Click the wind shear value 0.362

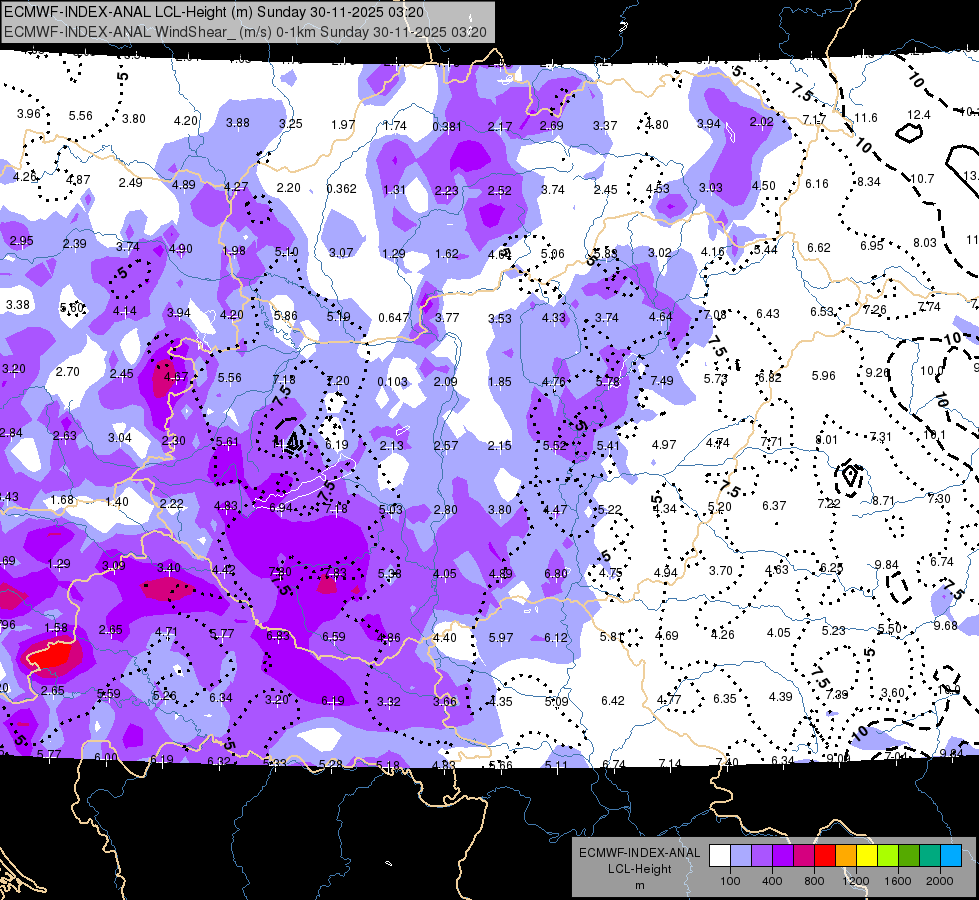tap(342, 189)
